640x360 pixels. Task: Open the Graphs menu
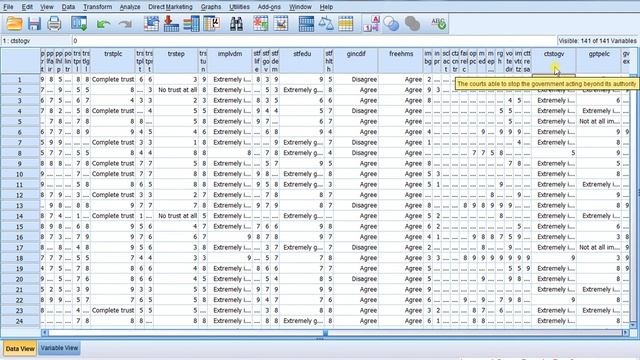tap(211, 7)
